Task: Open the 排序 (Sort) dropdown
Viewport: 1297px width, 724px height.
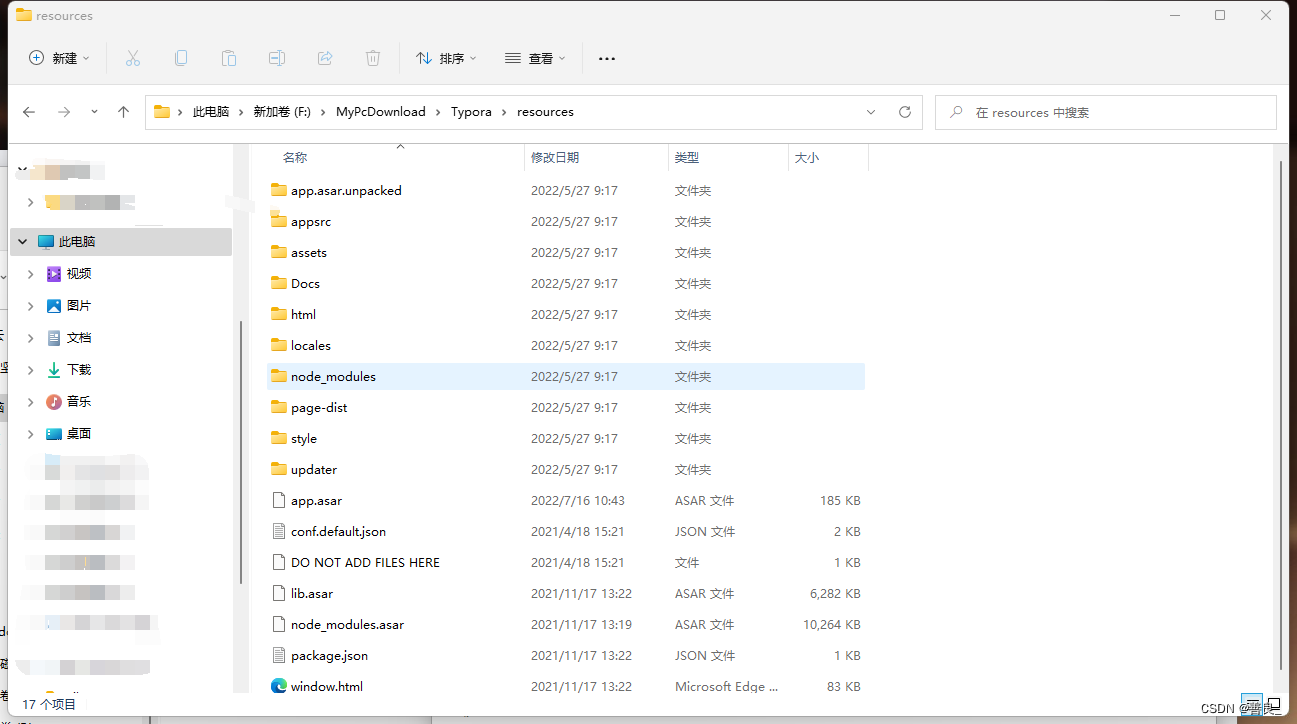Action: pyautogui.click(x=446, y=58)
